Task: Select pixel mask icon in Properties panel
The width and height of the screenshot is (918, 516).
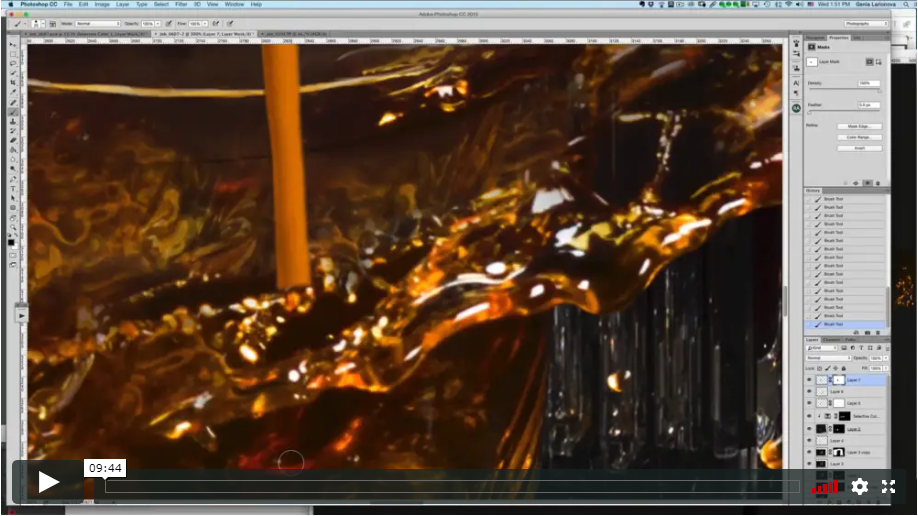Action: click(x=869, y=61)
